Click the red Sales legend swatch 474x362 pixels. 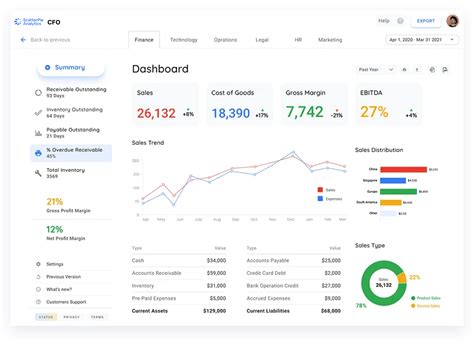pos(320,190)
